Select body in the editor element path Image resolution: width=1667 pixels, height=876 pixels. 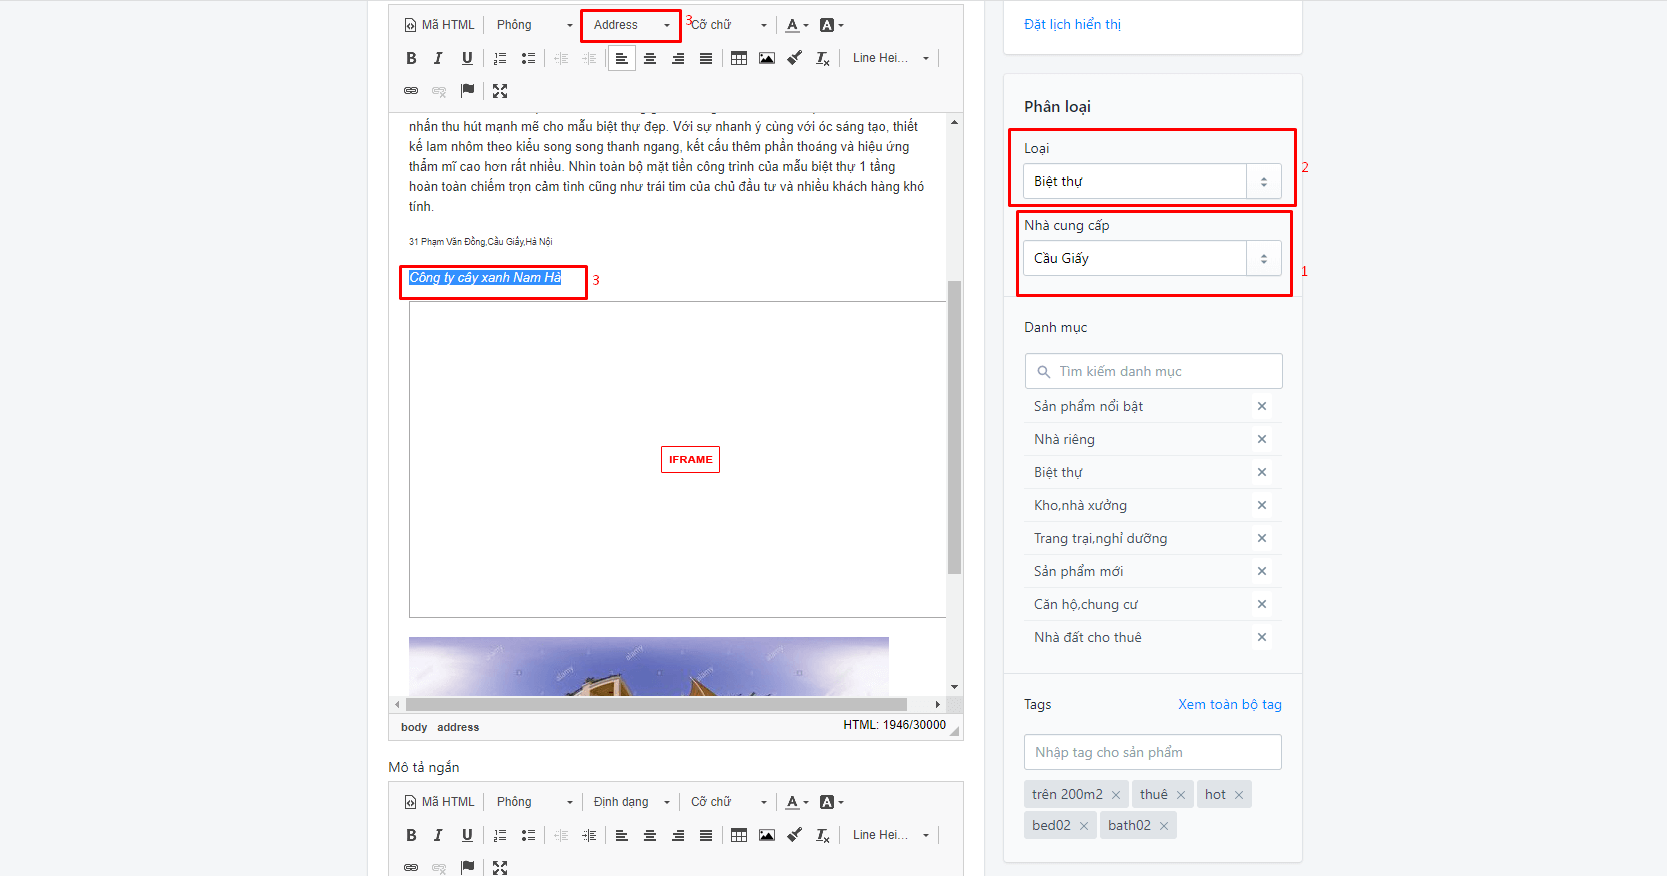(x=414, y=727)
